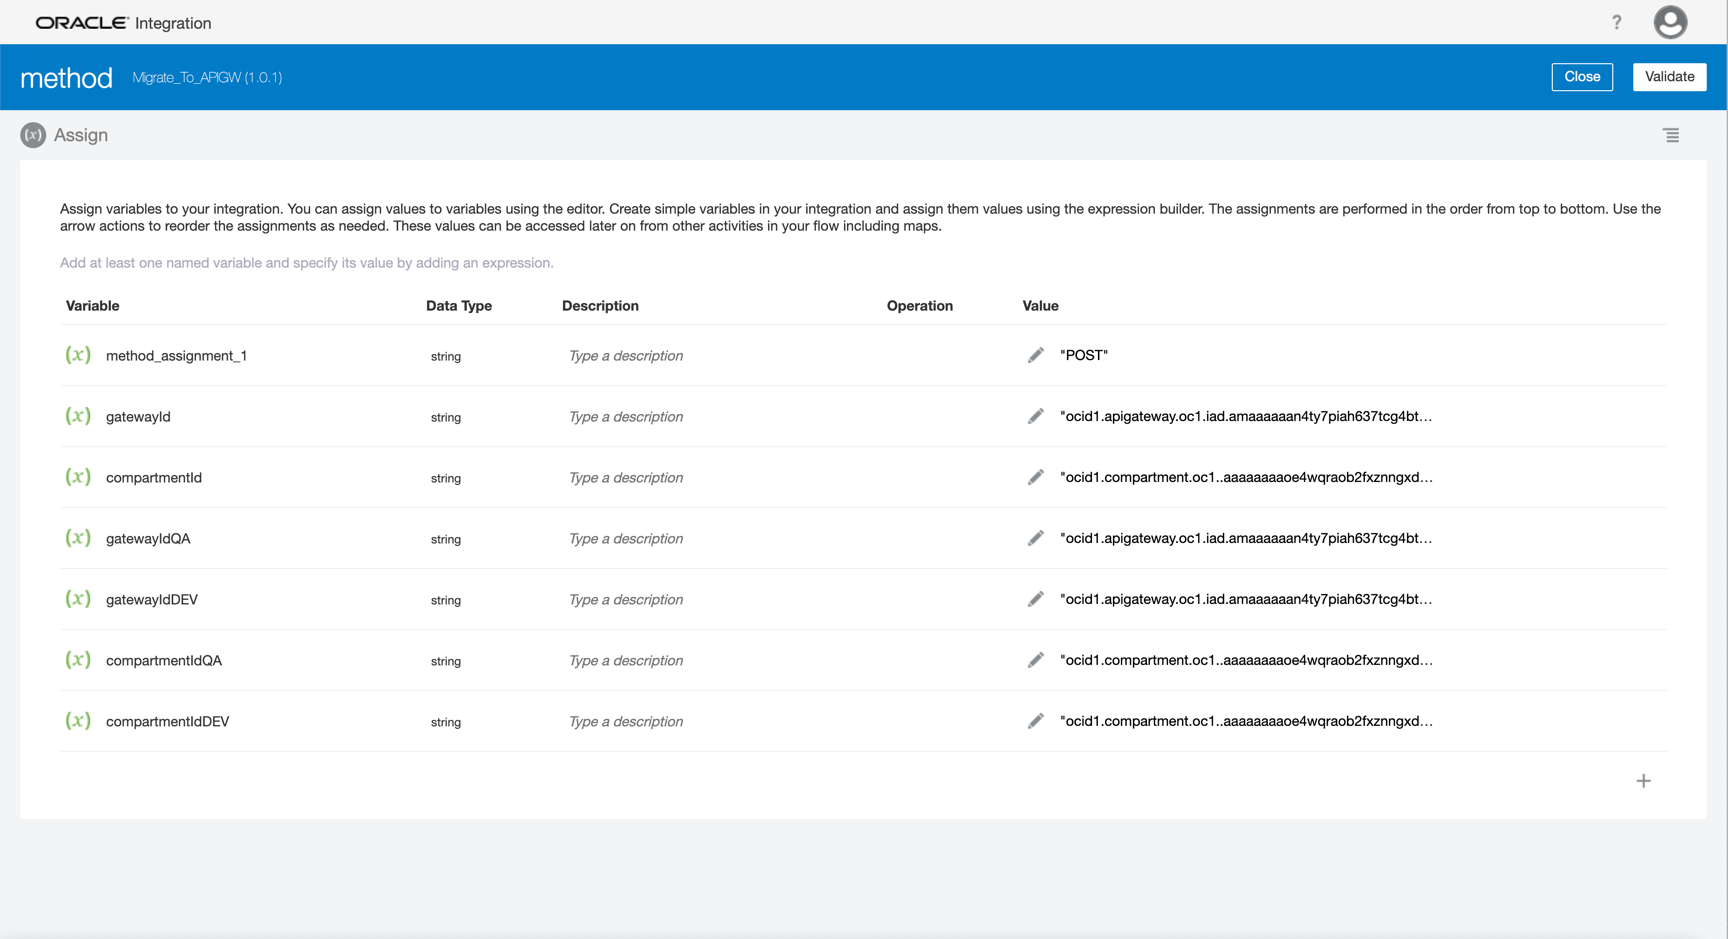Select the gatewayIdQA variable name
Viewport: 1728px width, 939px height.
148,539
